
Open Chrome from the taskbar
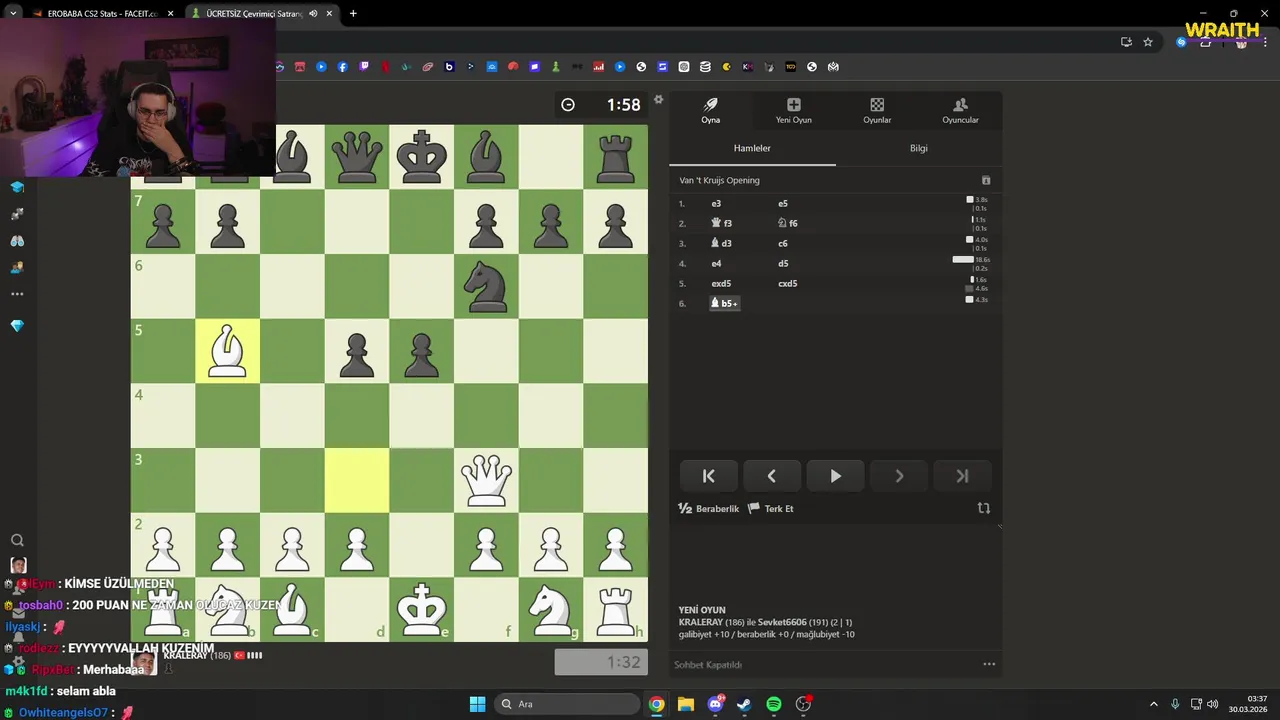click(656, 704)
